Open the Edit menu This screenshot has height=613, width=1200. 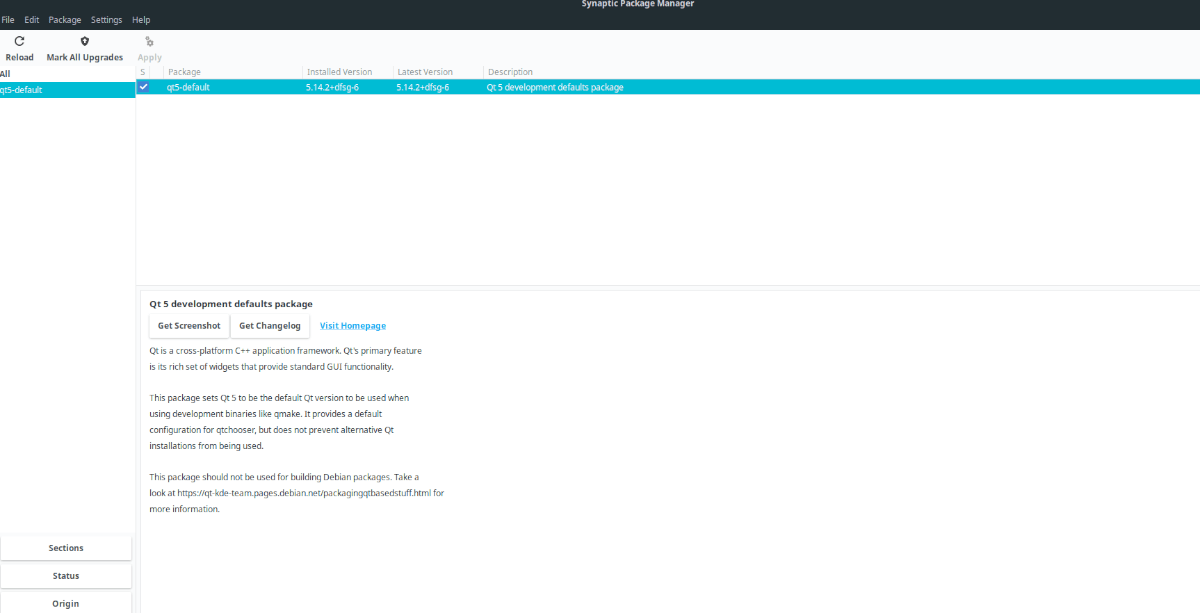tap(31, 18)
